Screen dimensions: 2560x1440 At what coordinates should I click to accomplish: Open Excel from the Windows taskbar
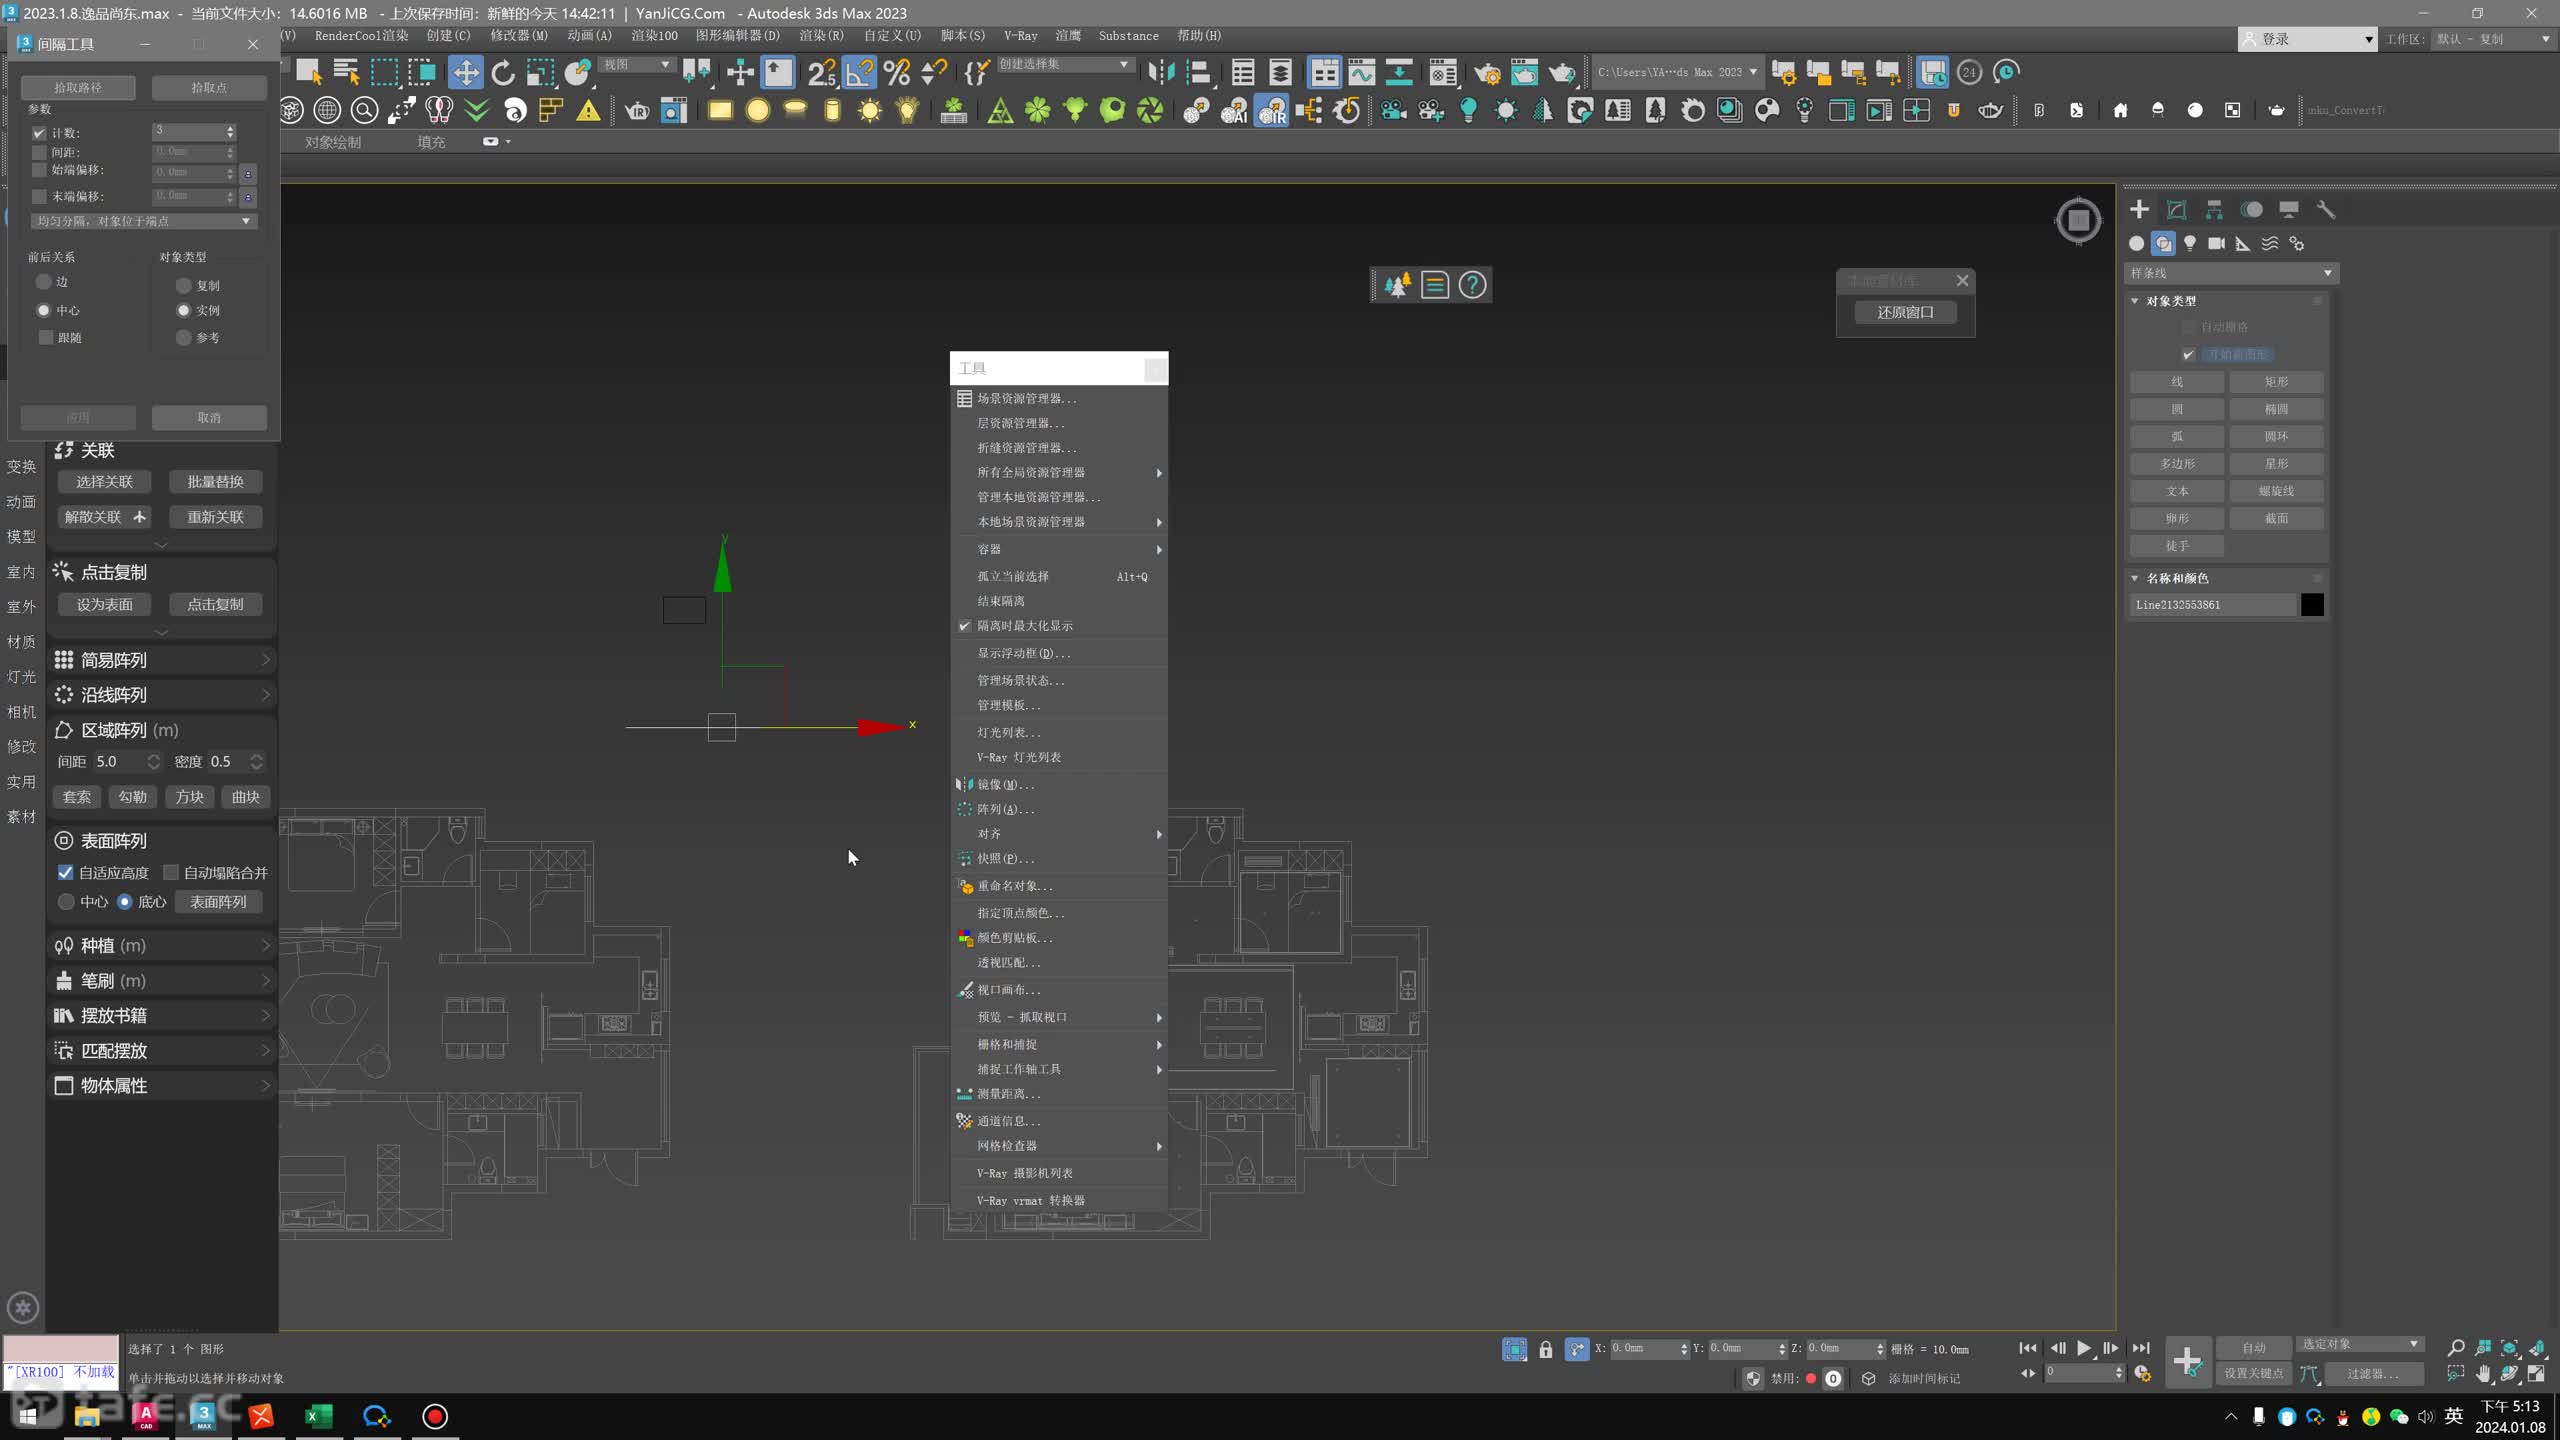coord(318,1416)
